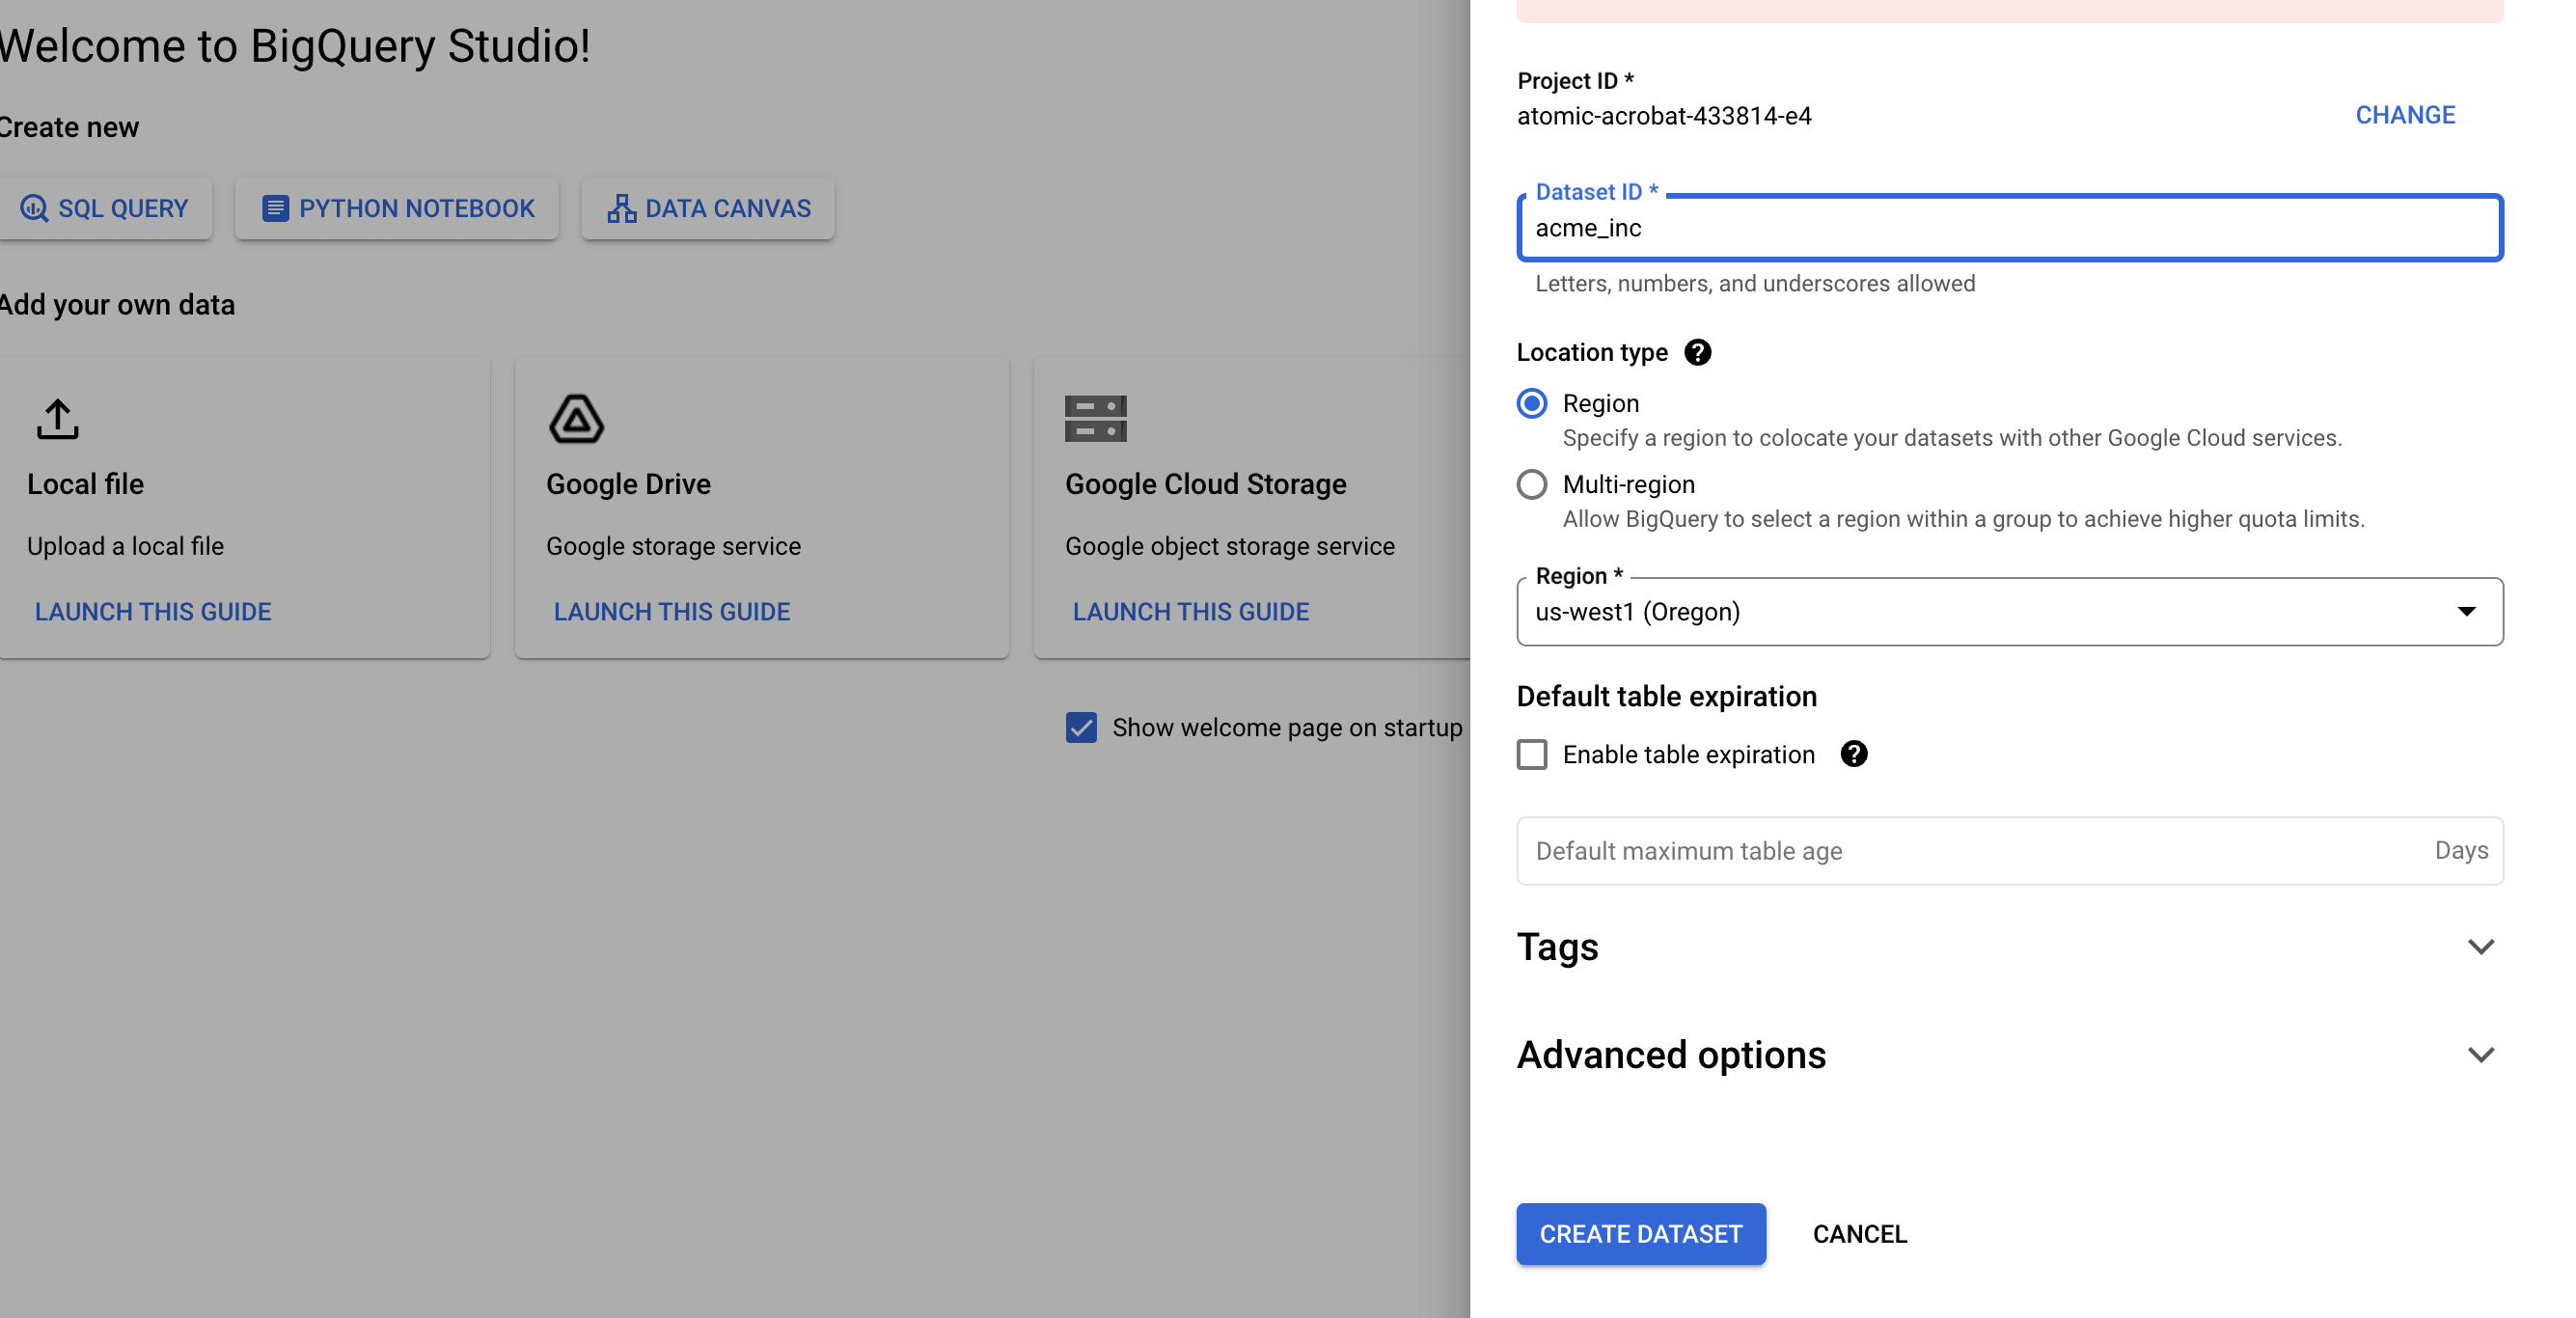Screen dimensions: 2576x1318
Task: Click the project ID text atomic-acrobat-433814-e4
Action: [x=1664, y=116]
